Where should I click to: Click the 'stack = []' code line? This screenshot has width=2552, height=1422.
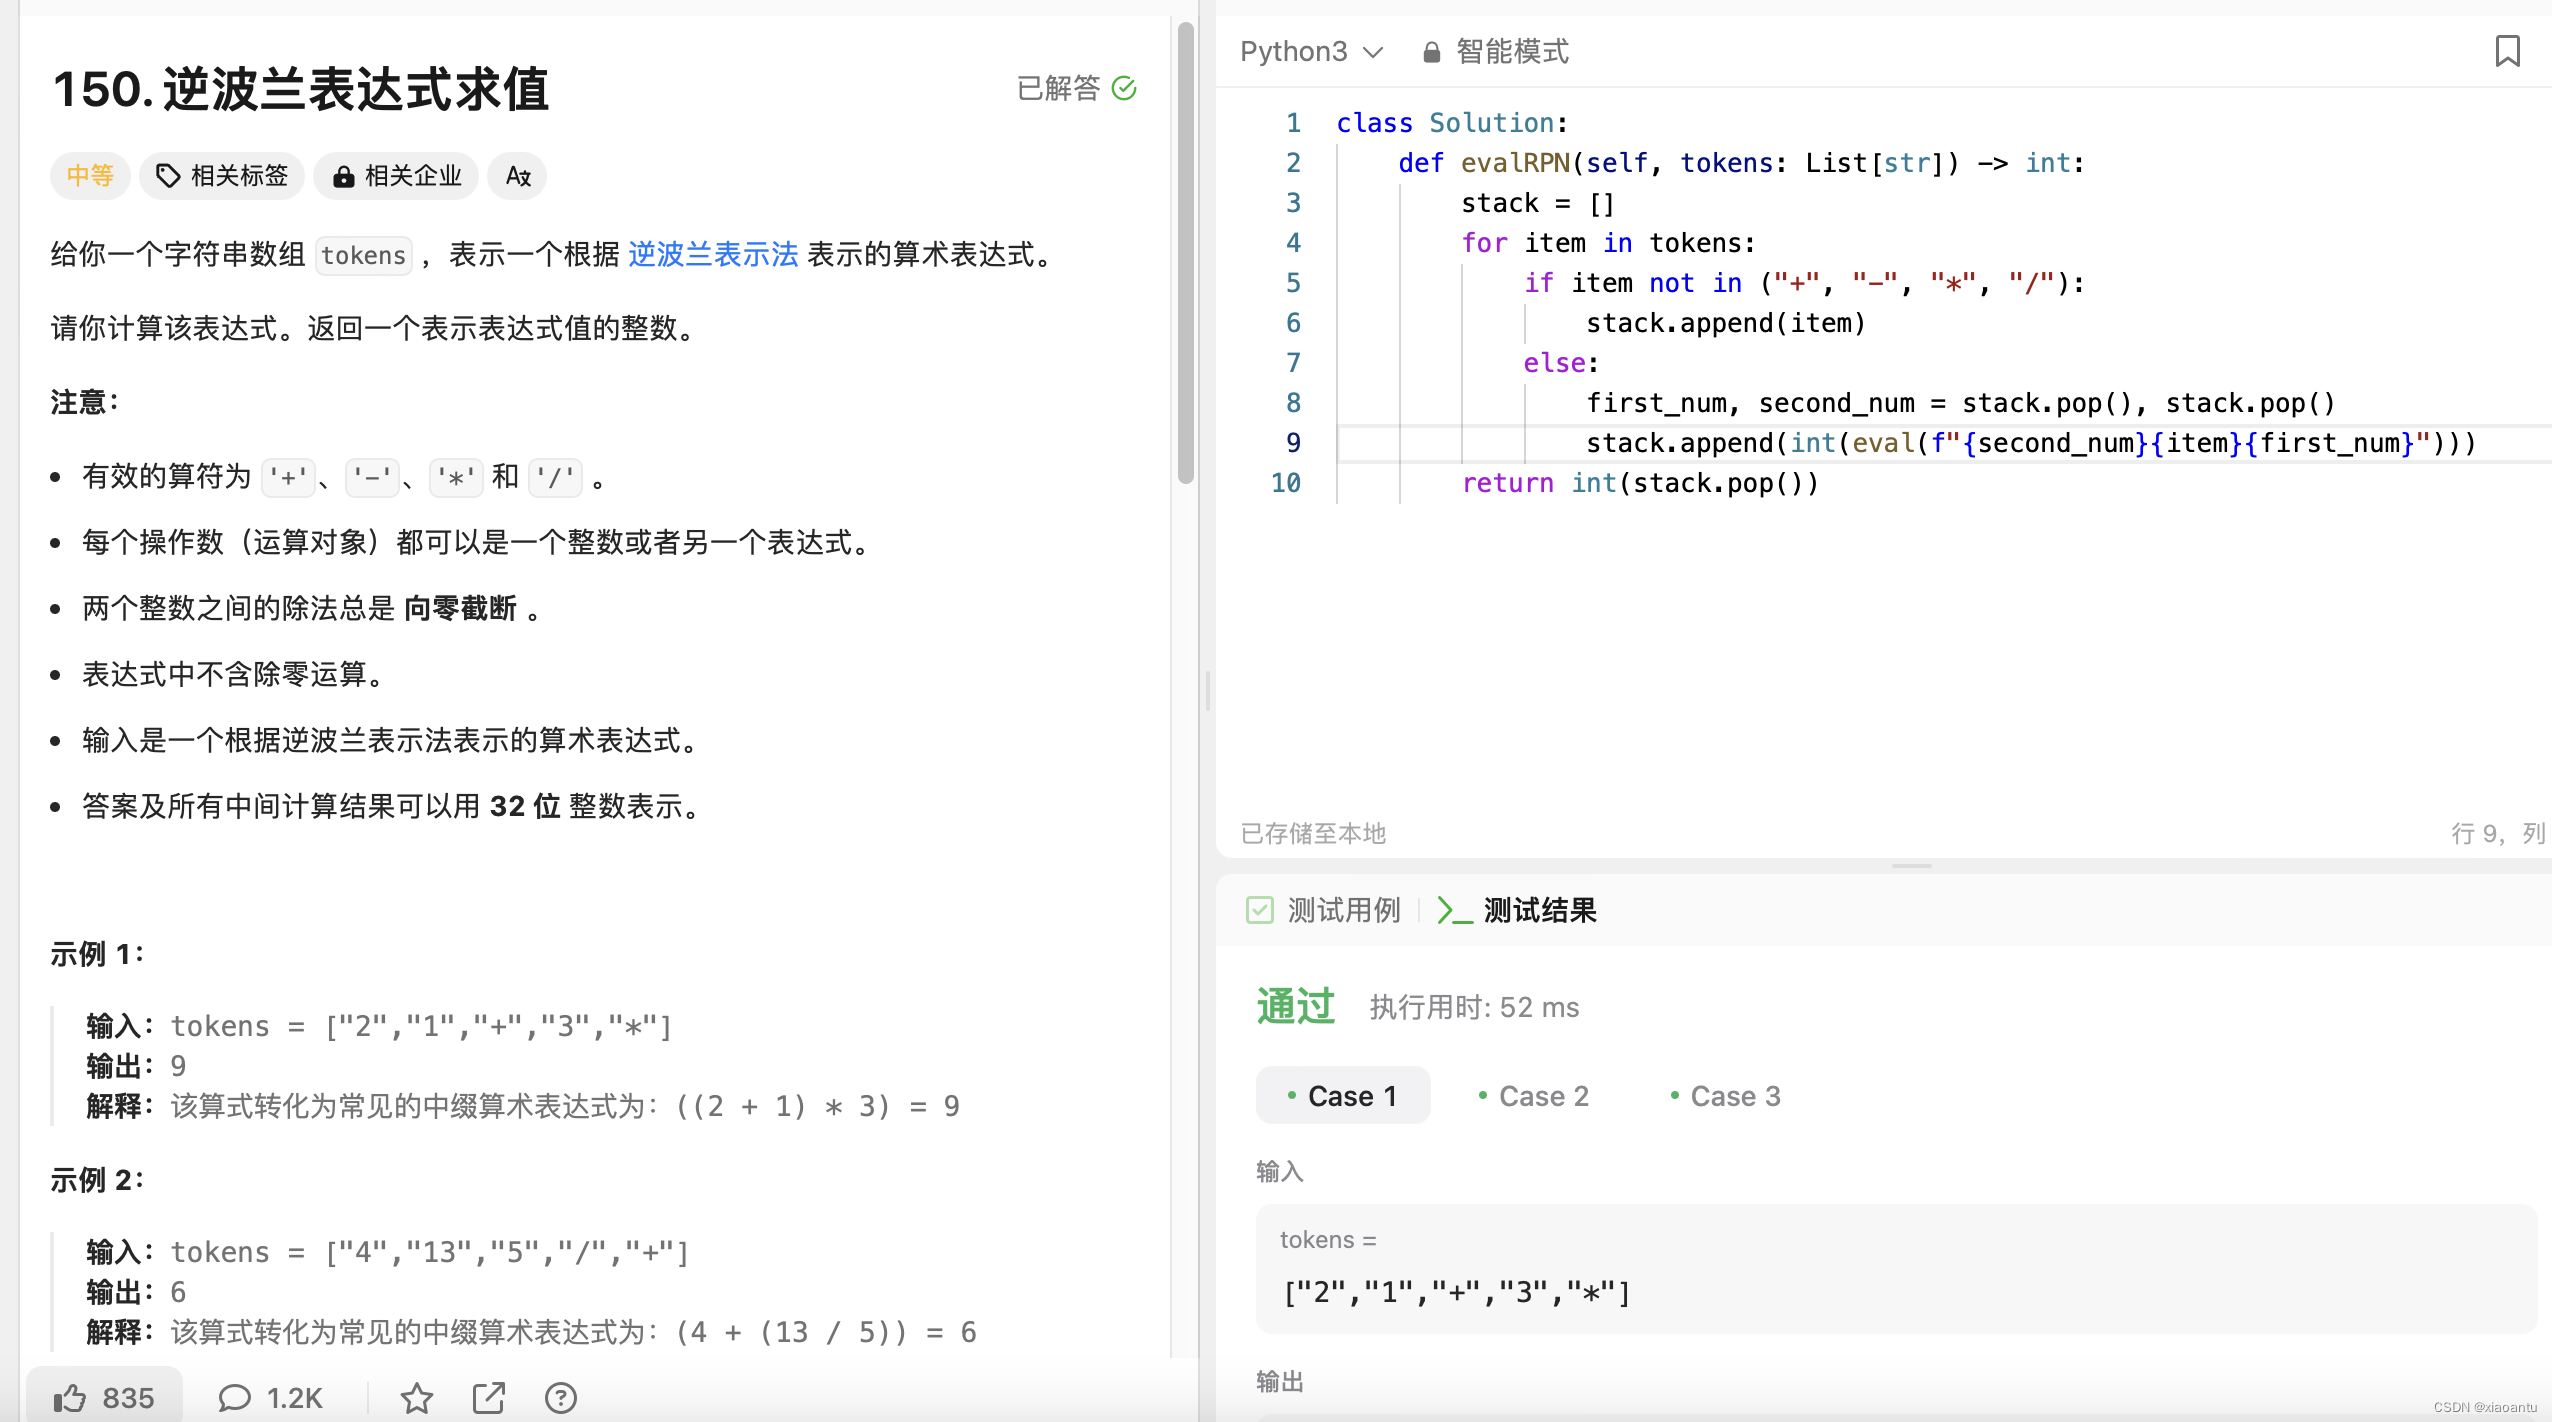coord(1538,203)
